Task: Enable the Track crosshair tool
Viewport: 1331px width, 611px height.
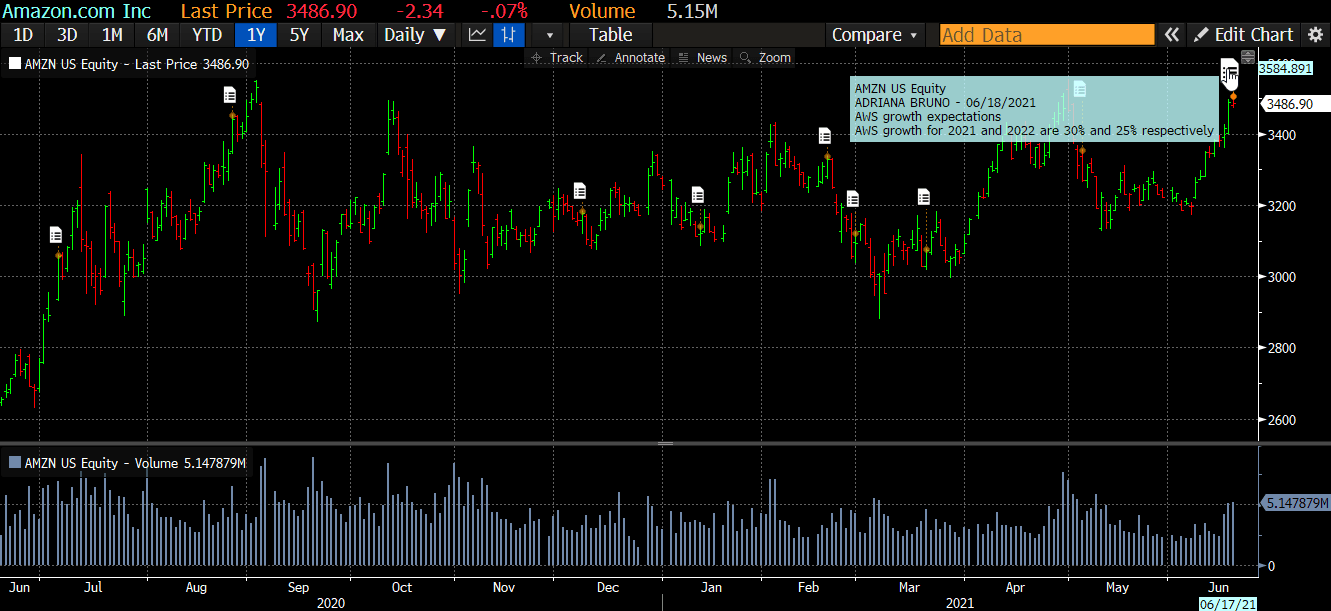Action: 557,57
